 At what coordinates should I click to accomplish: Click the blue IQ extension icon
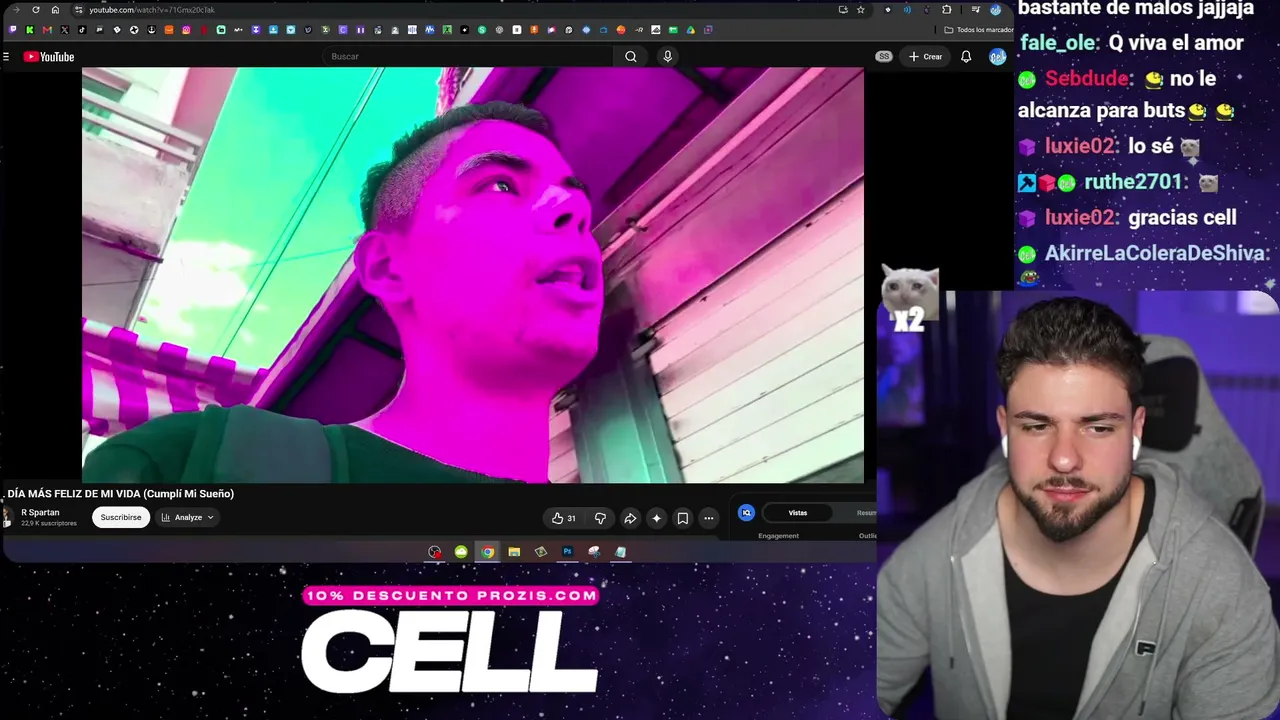click(x=746, y=513)
